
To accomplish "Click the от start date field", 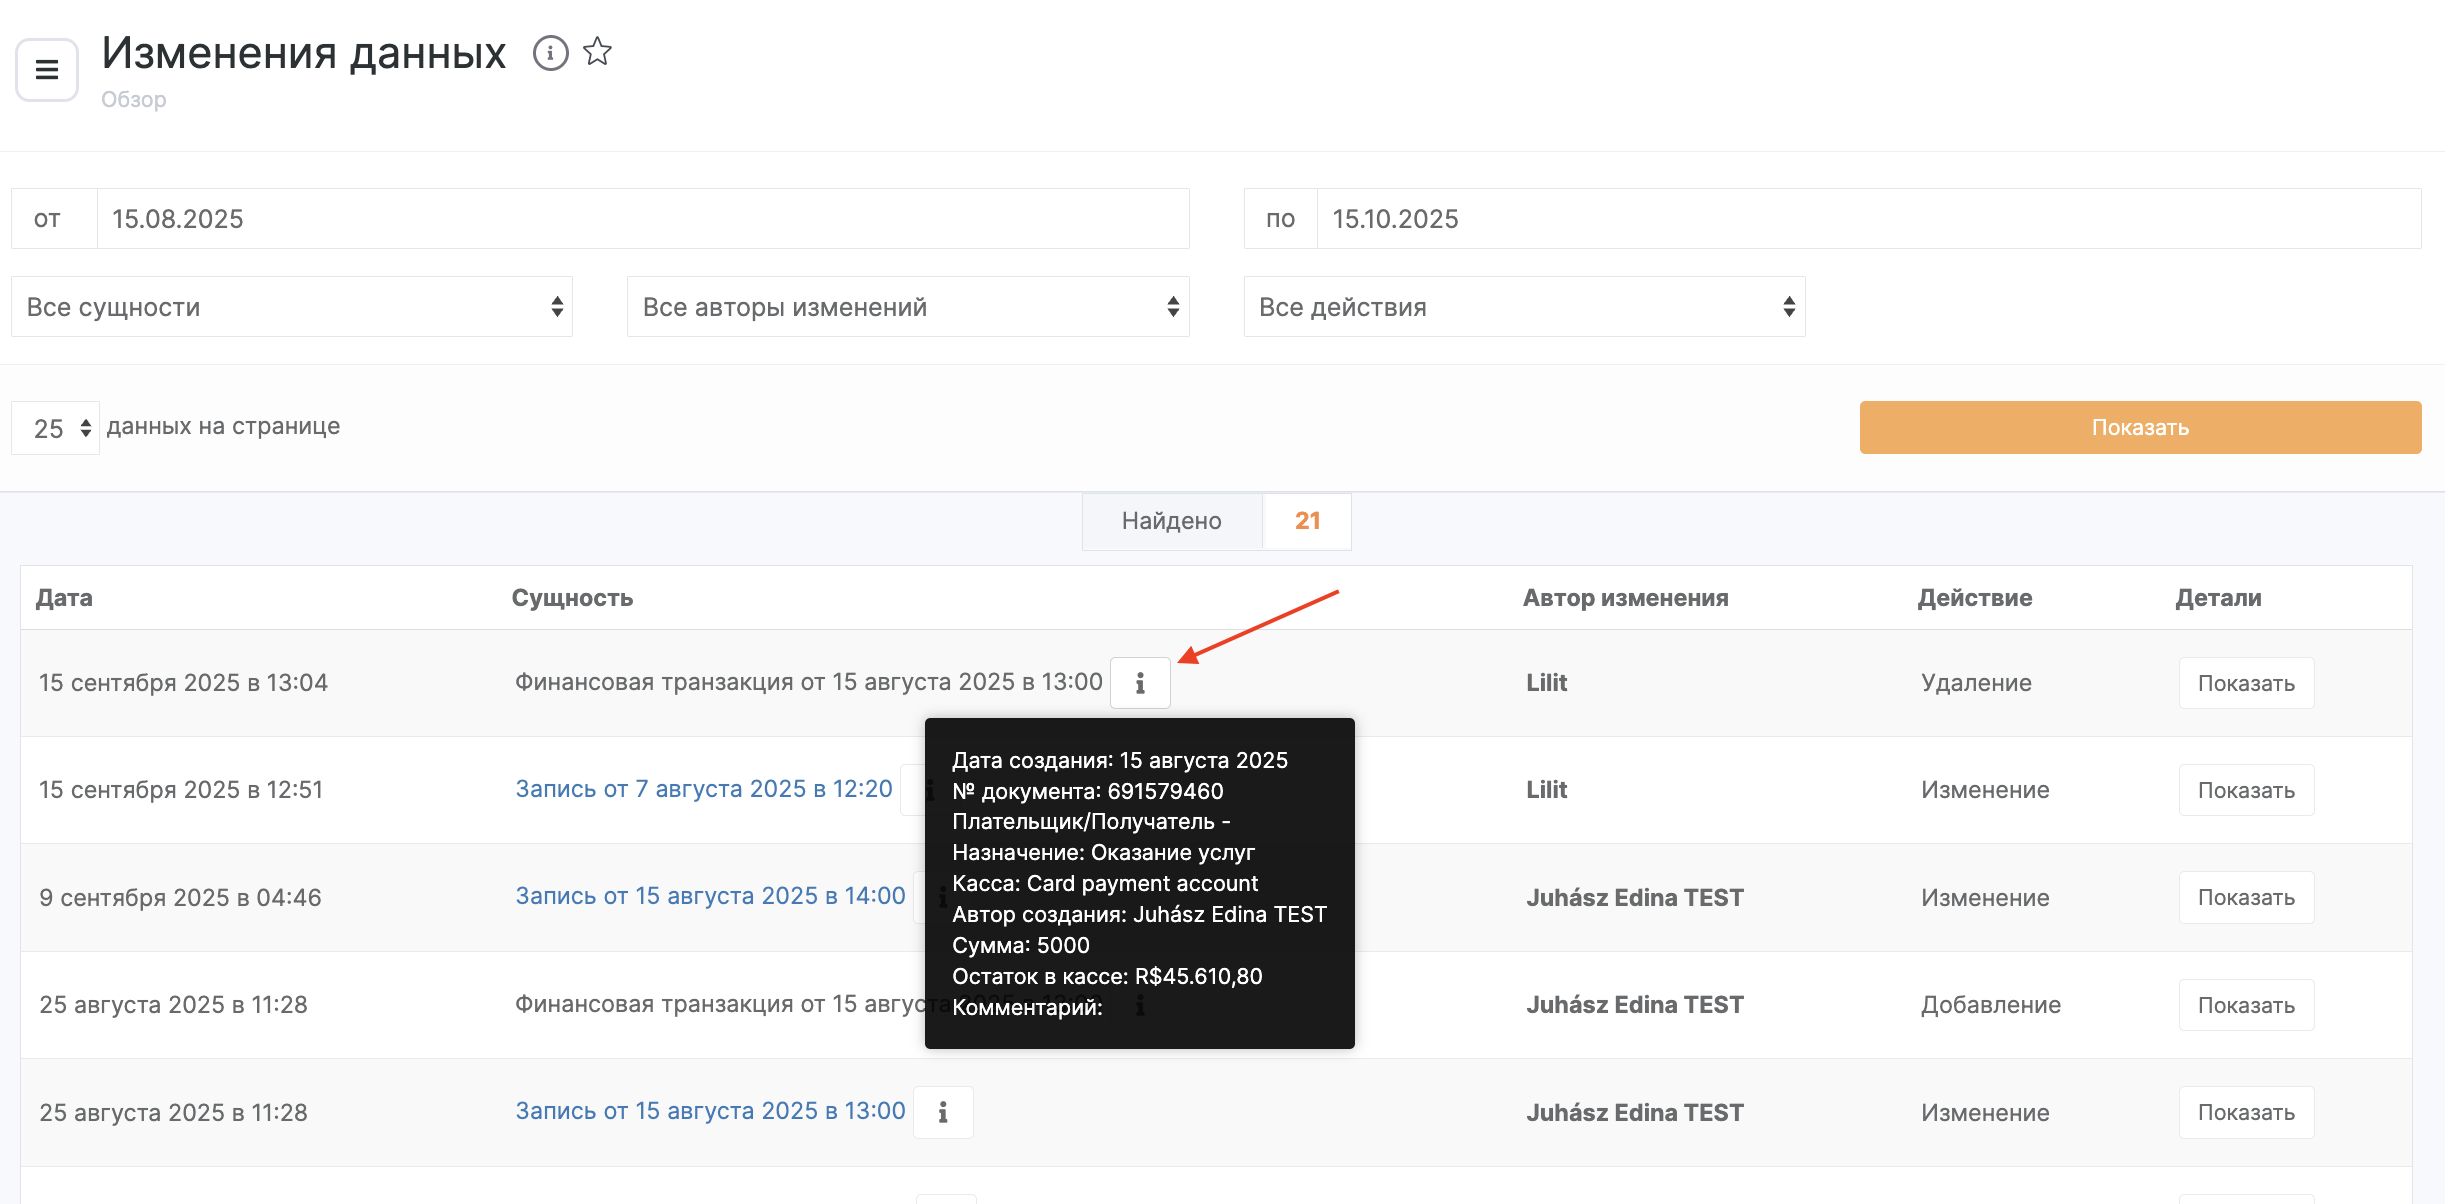I will pyautogui.click(x=642, y=219).
